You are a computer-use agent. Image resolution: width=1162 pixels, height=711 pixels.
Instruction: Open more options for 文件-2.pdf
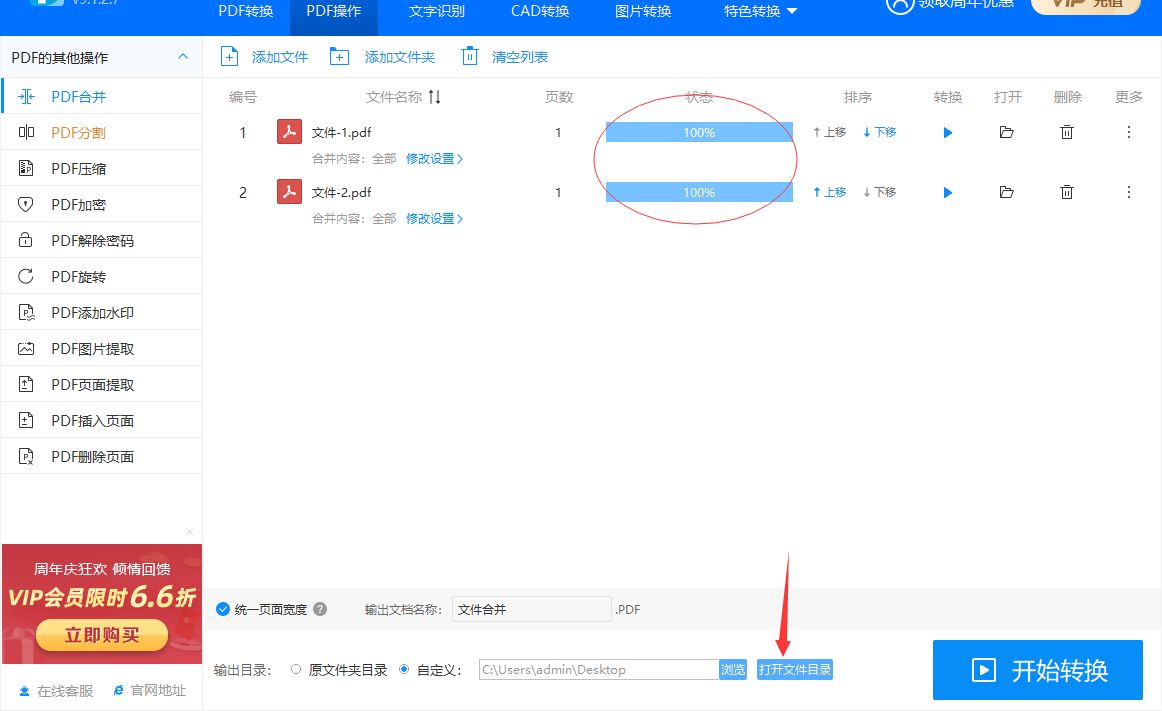[x=1129, y=193]
